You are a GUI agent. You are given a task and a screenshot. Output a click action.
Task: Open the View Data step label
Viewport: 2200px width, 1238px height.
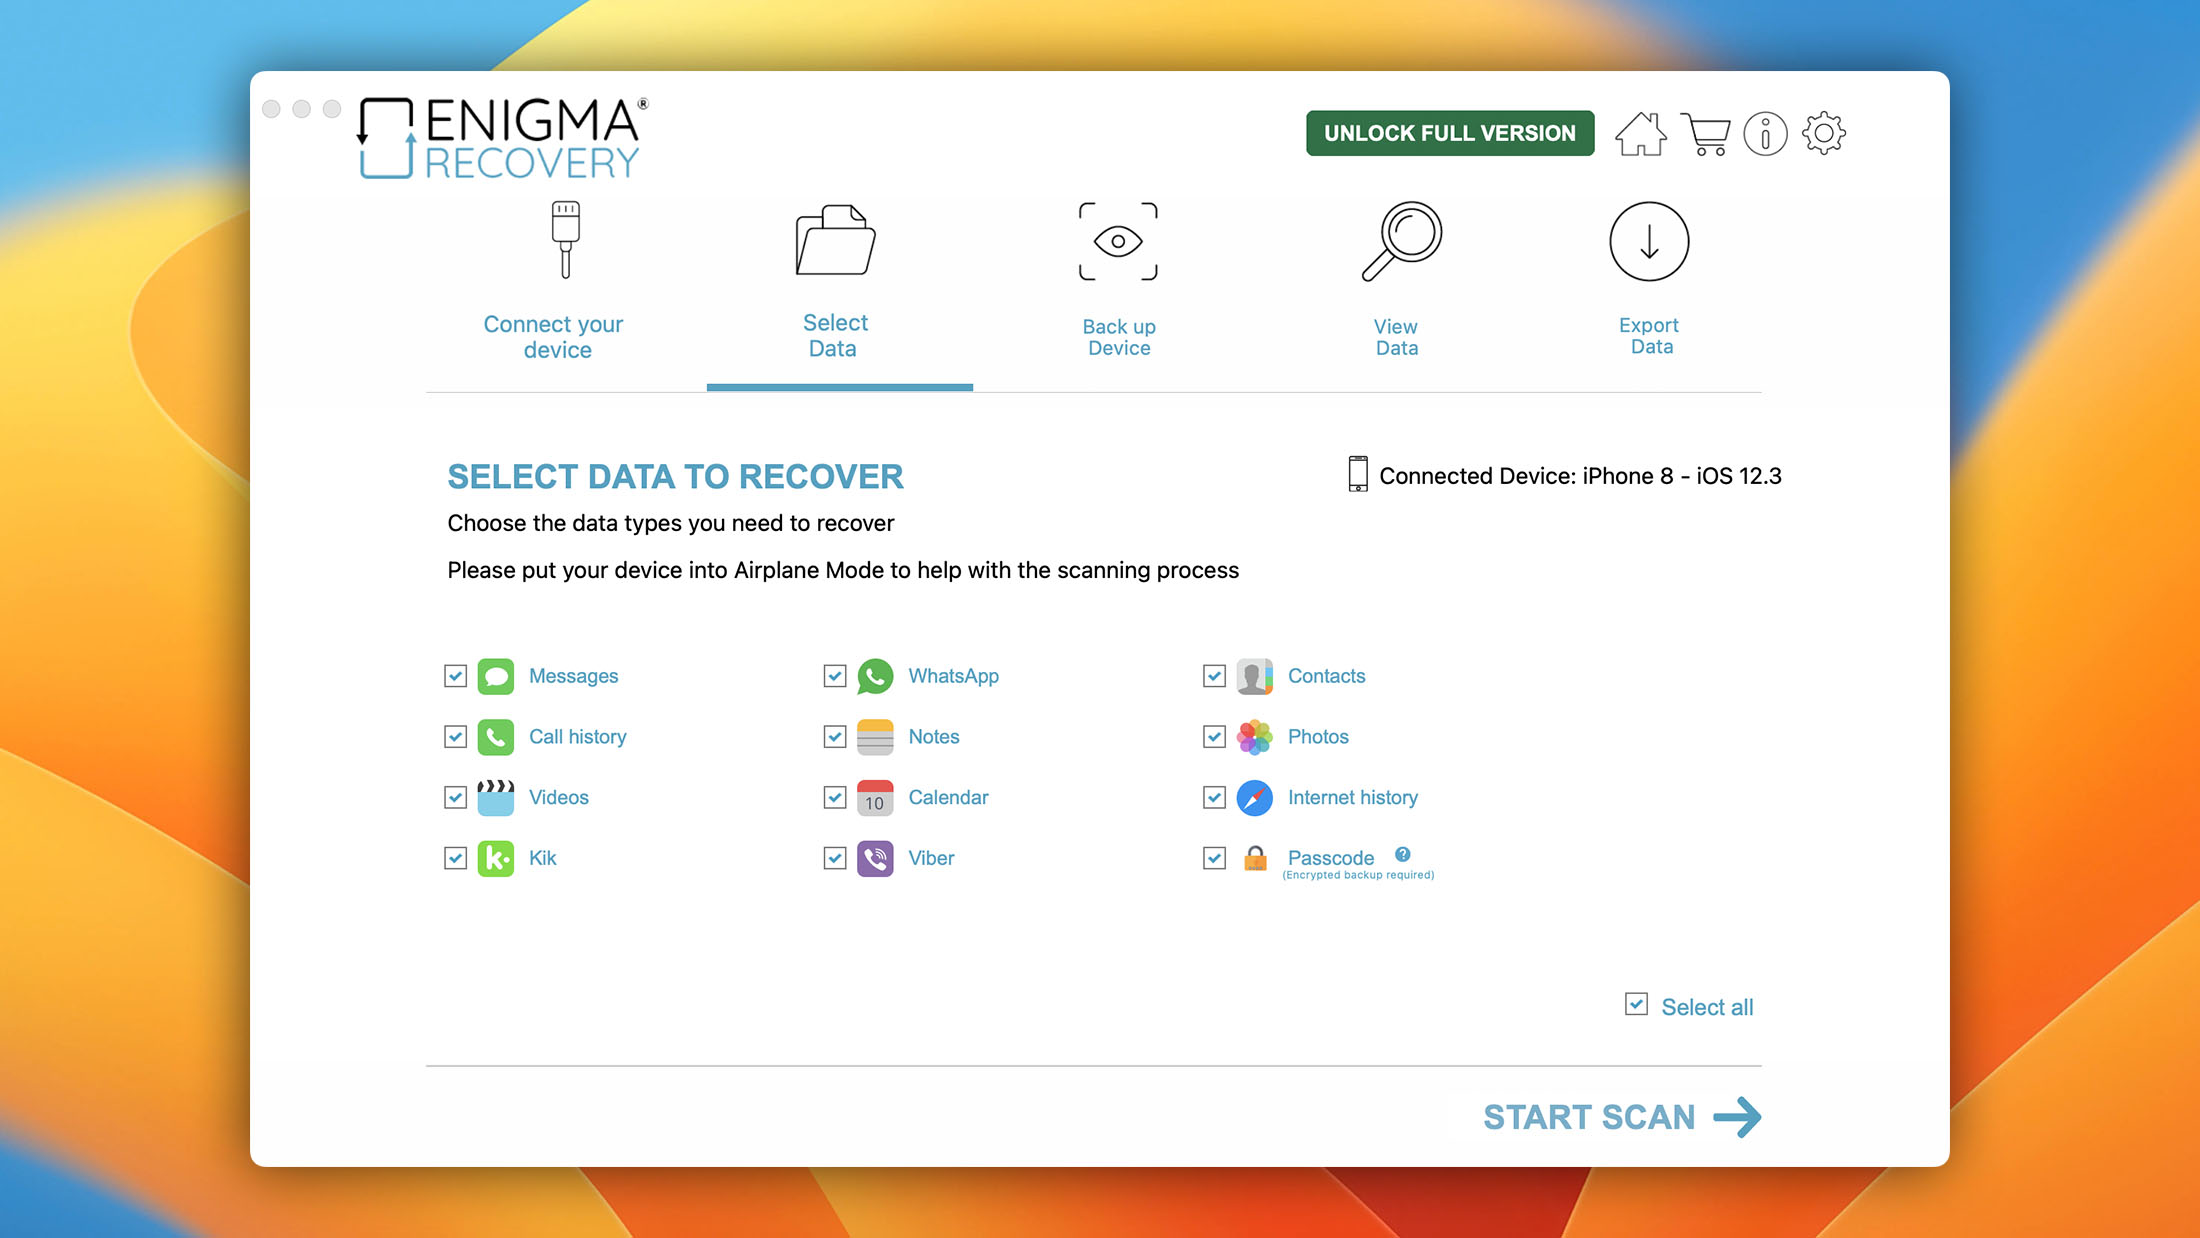1396,337
